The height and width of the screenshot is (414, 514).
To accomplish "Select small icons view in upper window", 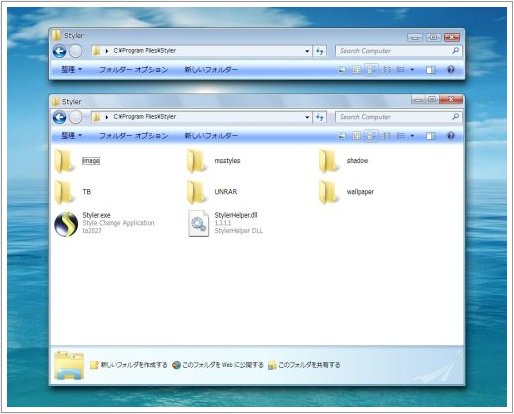I will coord(386,70).
